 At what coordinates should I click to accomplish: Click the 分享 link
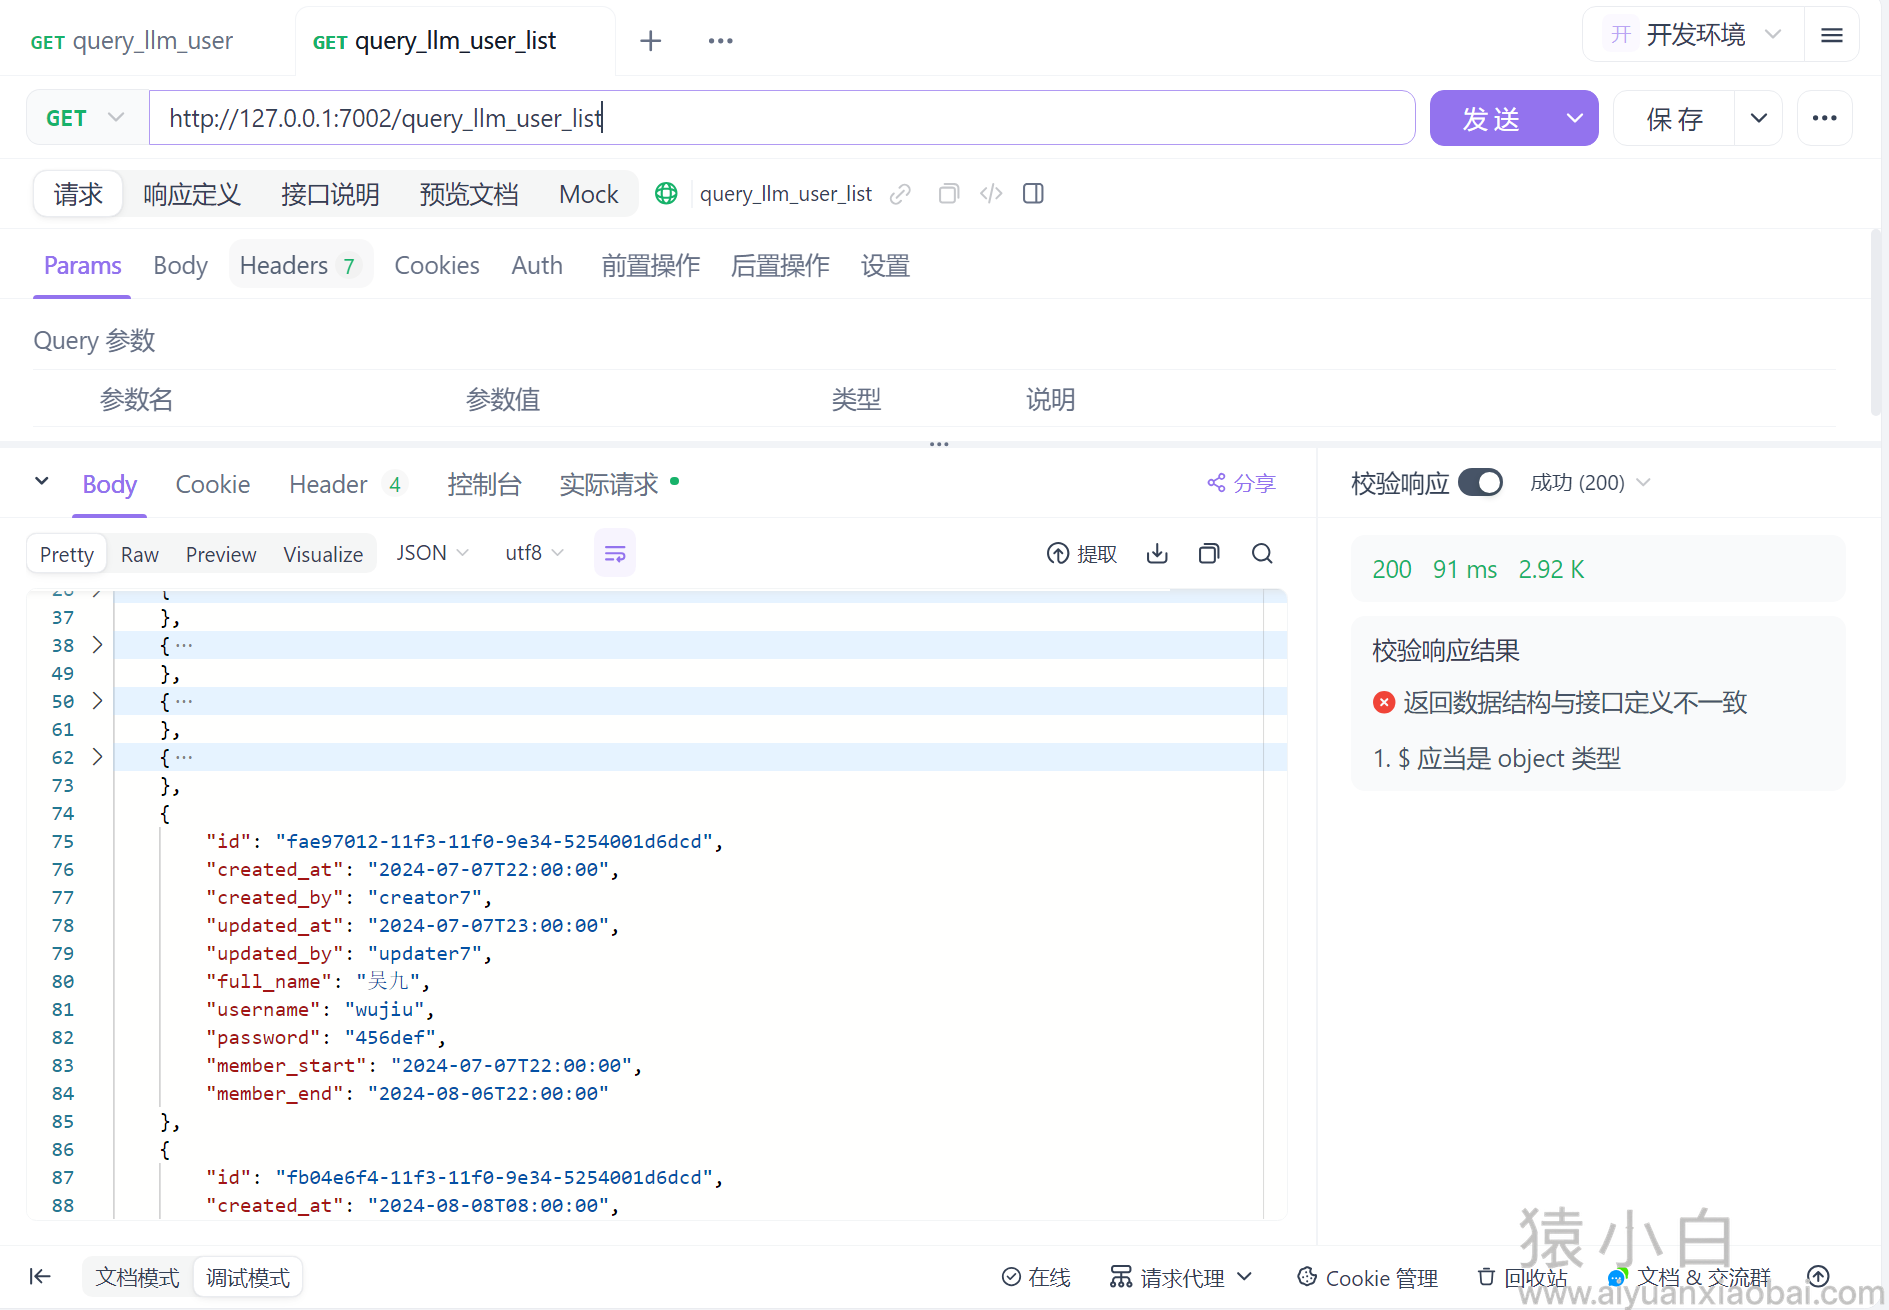(1241, 484)
